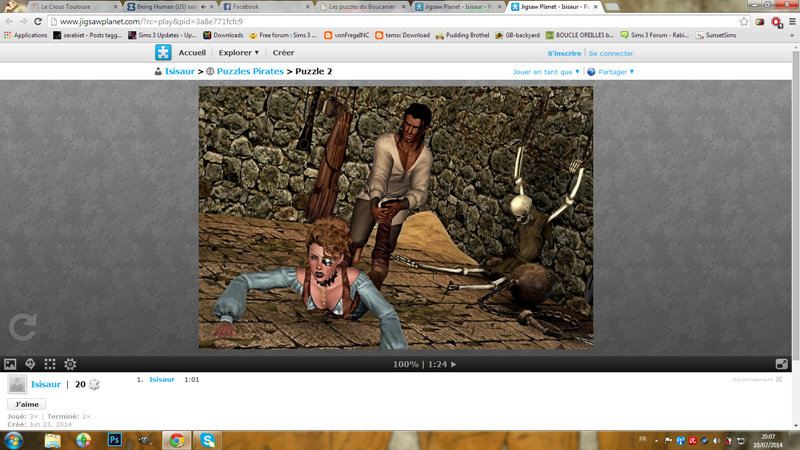Screen dimensions: 800x450
Task: Bookmark this page with the star
Action: click(744, 21)
